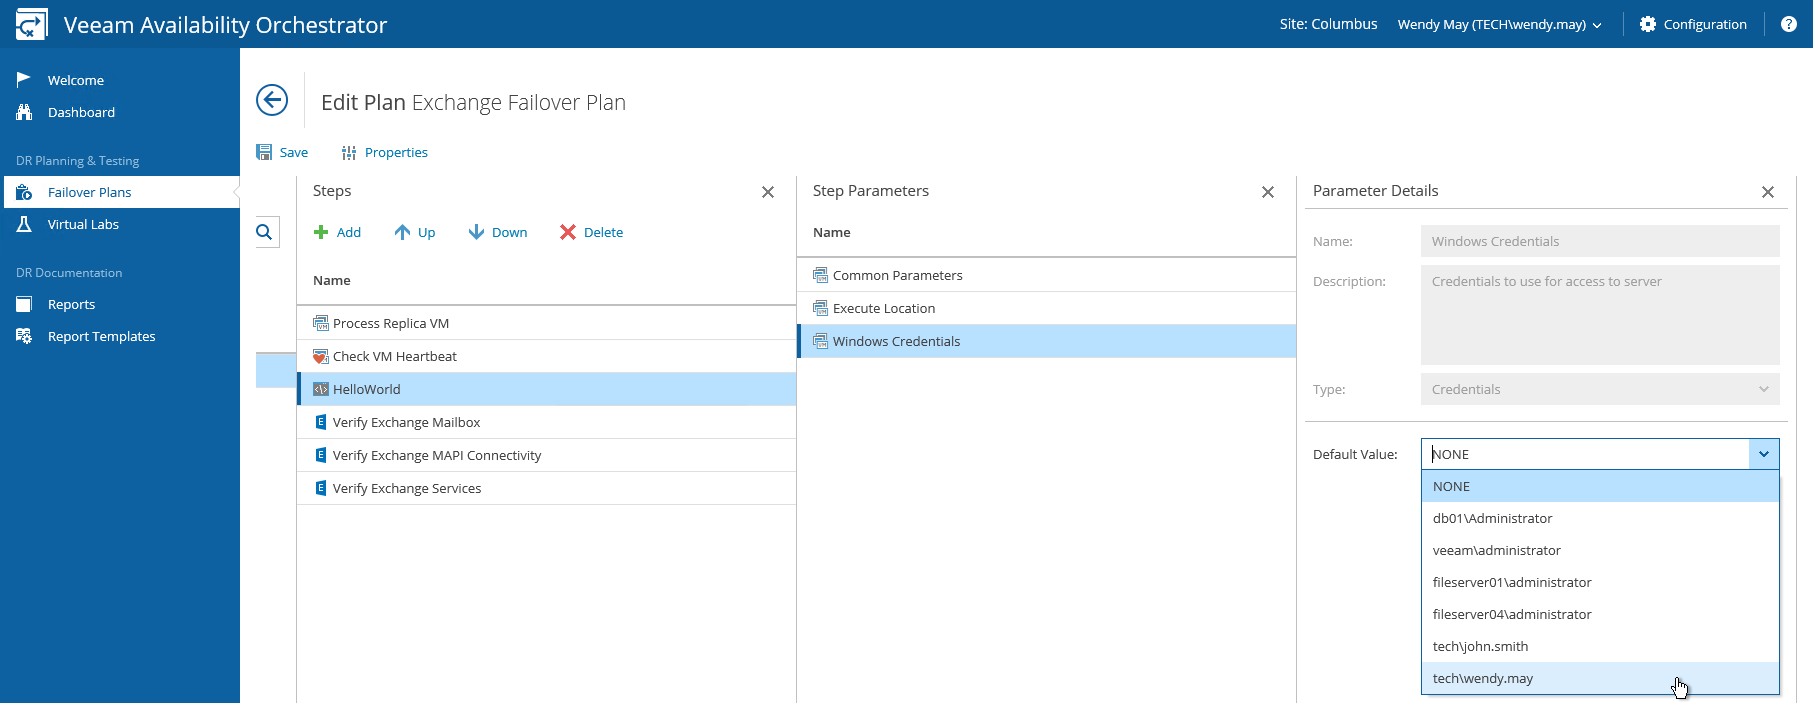Click the Default Value input field
The height and width of the screenshot is (703, 1813).
tap(1586, 454)
